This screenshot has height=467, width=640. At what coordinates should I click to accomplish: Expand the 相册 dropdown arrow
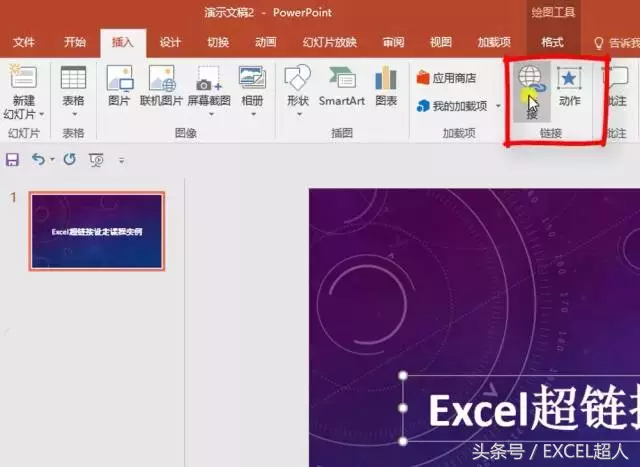[253, 115]
